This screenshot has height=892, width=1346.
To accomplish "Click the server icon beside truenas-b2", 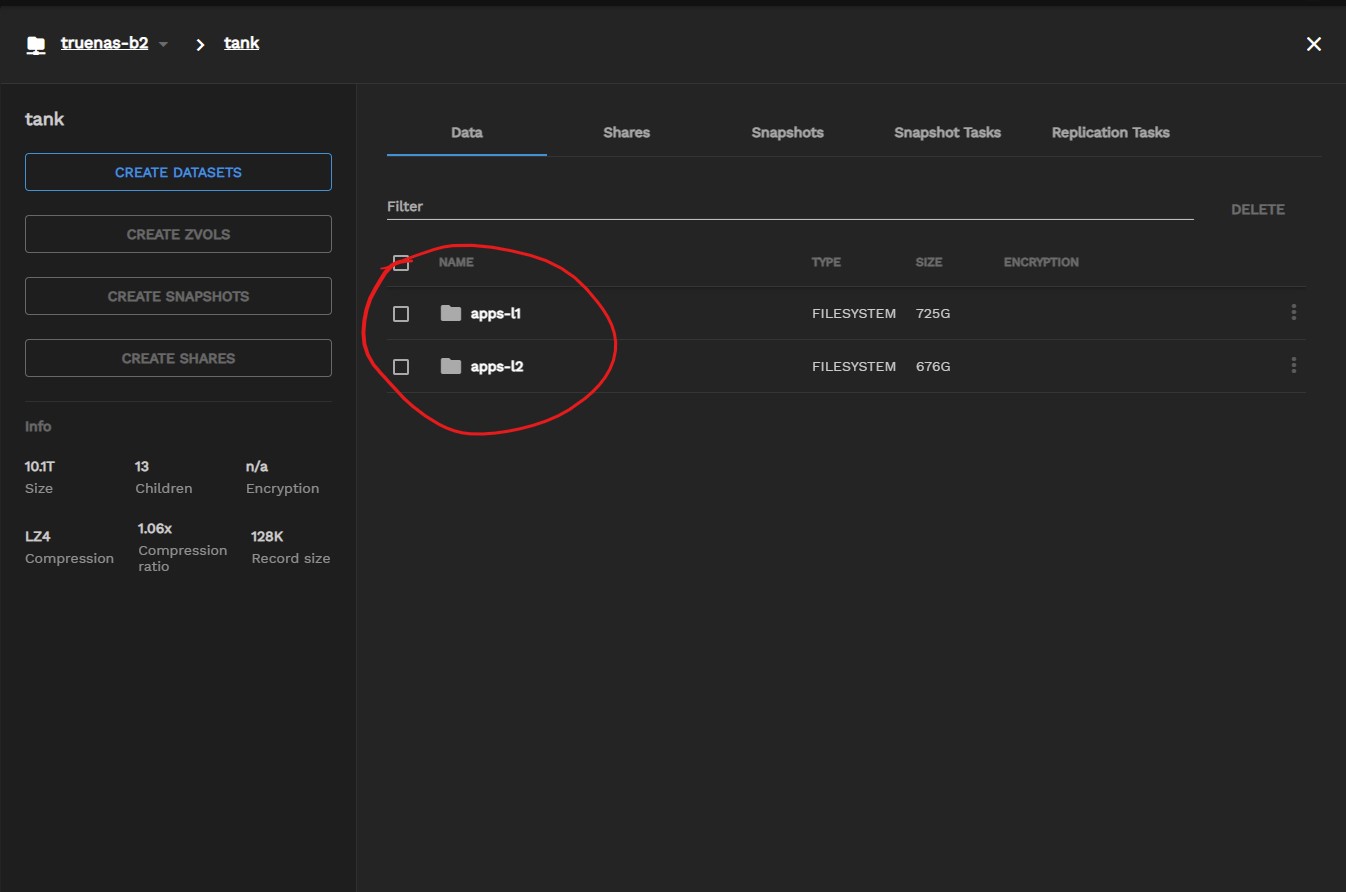I will pos(36,45).
